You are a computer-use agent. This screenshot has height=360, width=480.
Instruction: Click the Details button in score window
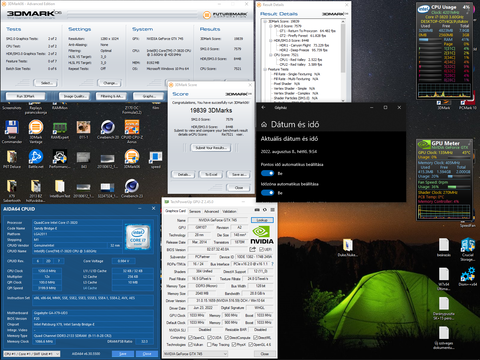click(x=183, y=174)
